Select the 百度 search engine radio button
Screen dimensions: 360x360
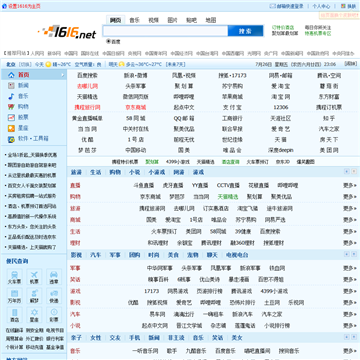(108, 41)
